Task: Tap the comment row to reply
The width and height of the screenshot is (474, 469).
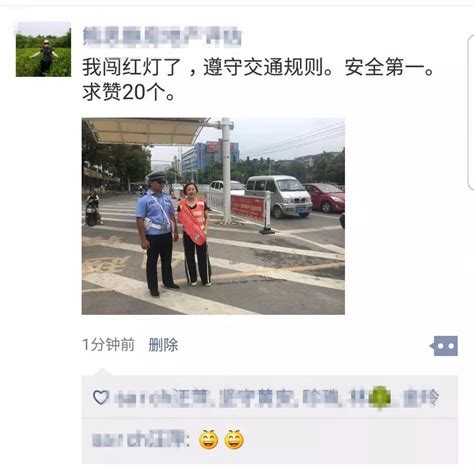Action: point(270,440)
